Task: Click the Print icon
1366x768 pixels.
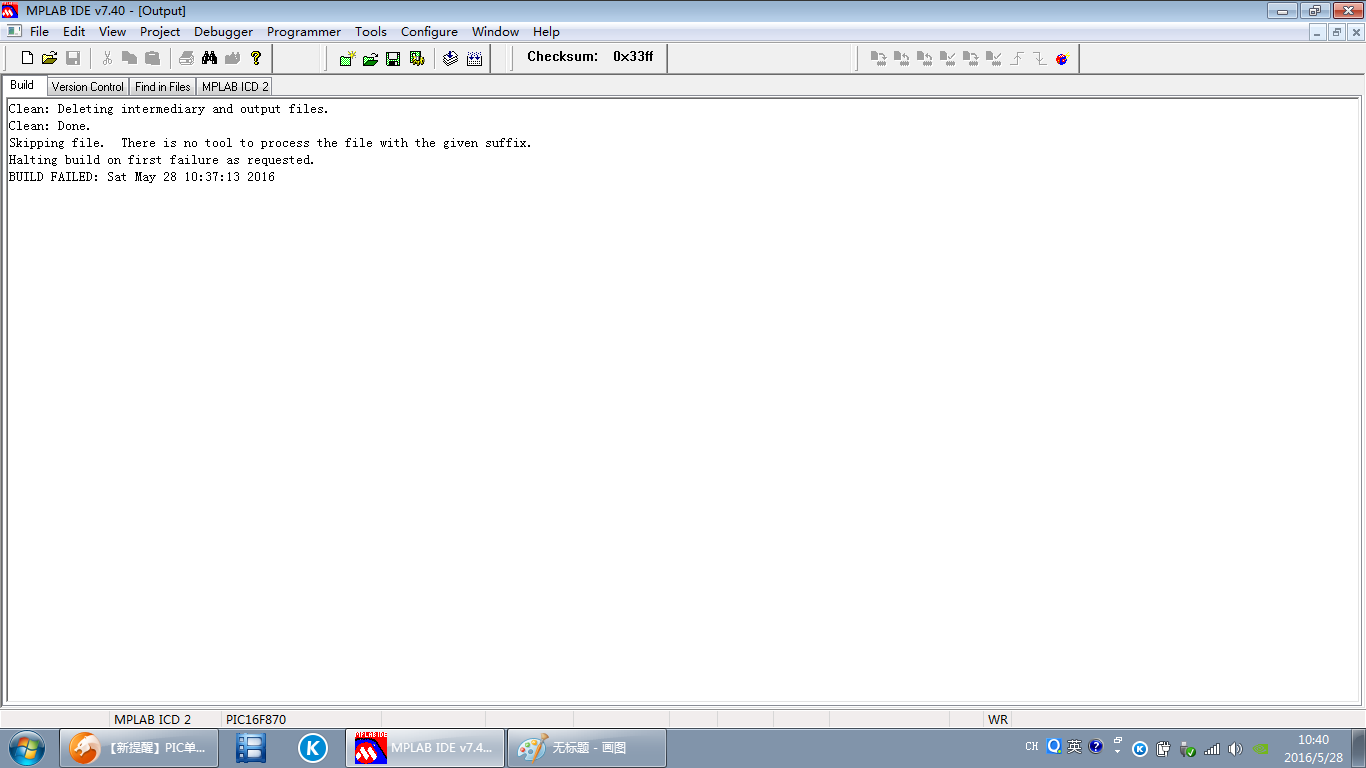Action: [187, 58]
